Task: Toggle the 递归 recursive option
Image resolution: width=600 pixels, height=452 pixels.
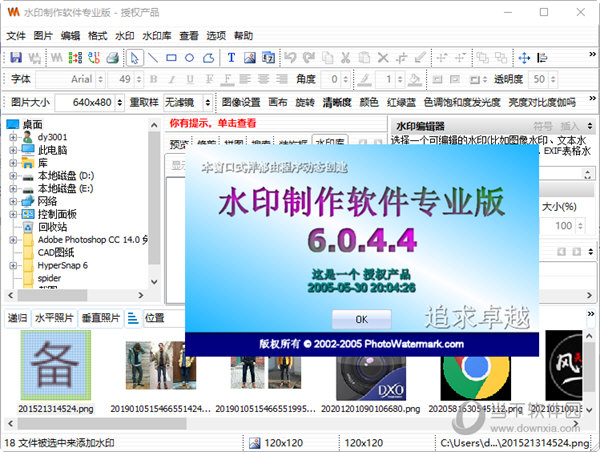Action: click(x=17, y=318)
